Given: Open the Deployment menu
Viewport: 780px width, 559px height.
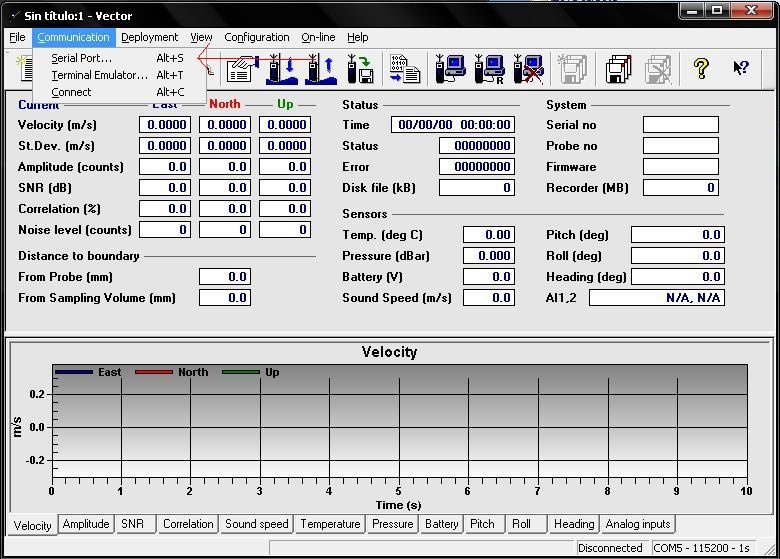Looking at the screenshot, I should coord(149,37).
